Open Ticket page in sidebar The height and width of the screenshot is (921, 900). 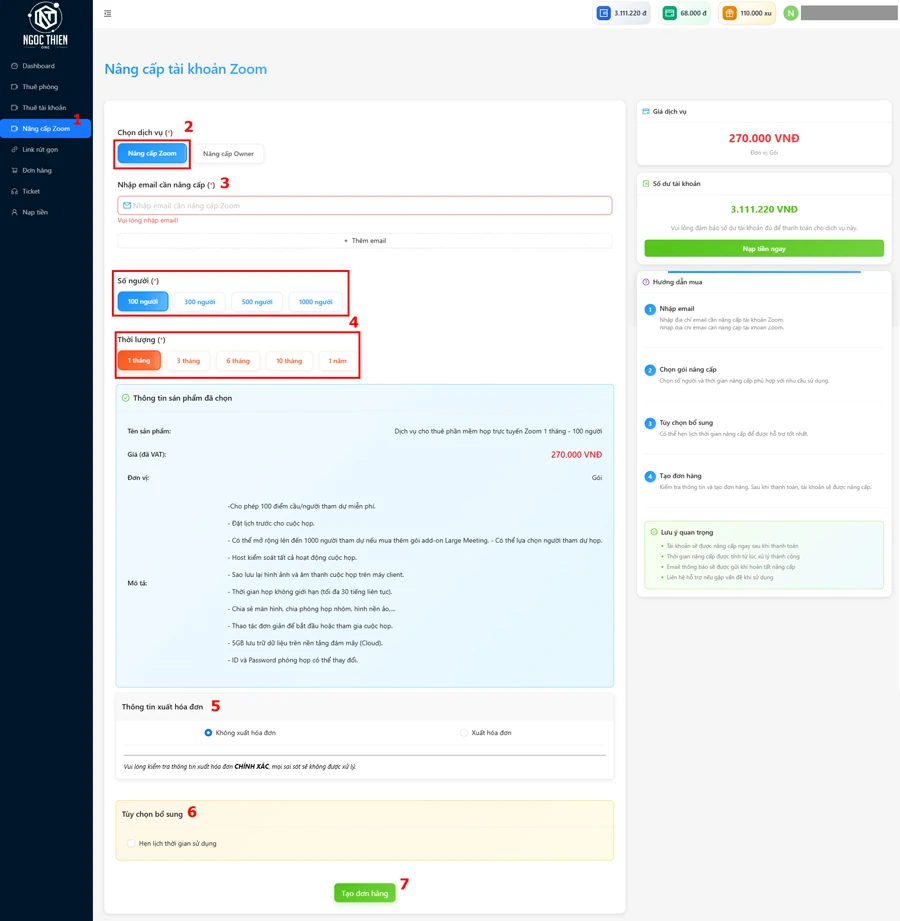point(31,191)
